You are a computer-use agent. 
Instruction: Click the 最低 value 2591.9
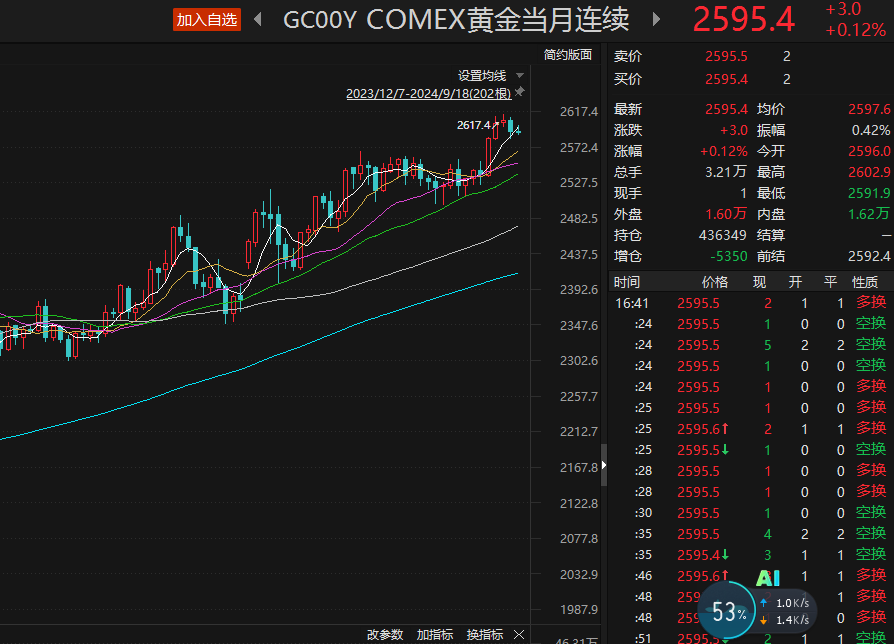click(869, 193)
